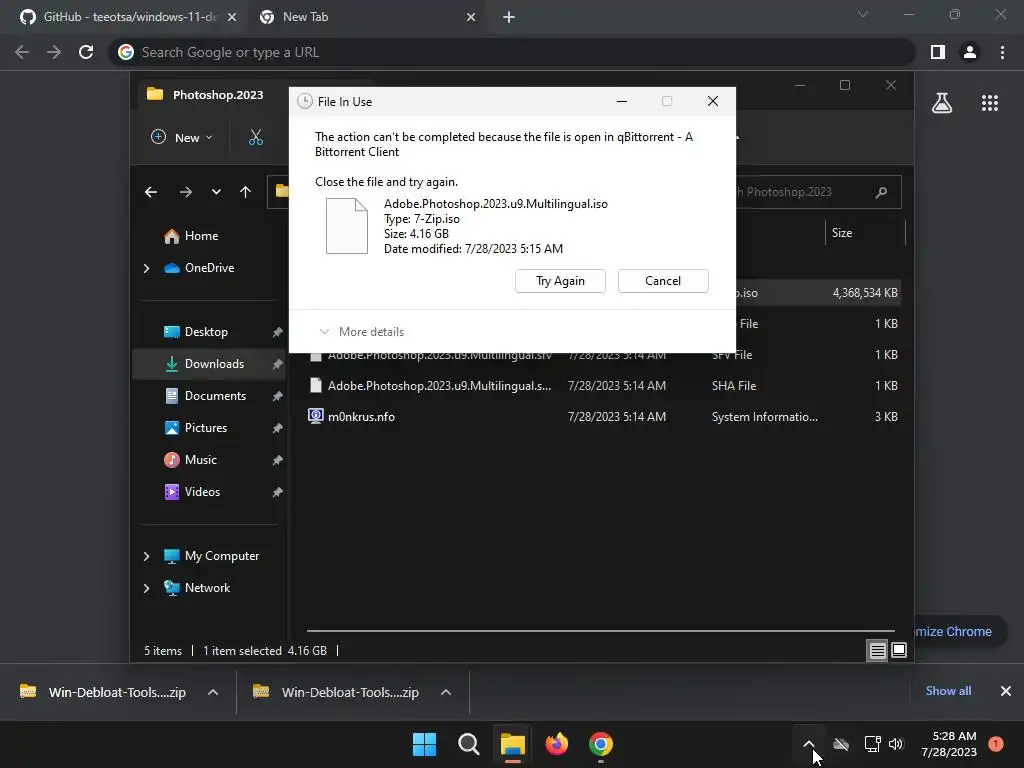The image size is (1024, 768).
Task: Expand Network tree node
Action: click(146, 588)
